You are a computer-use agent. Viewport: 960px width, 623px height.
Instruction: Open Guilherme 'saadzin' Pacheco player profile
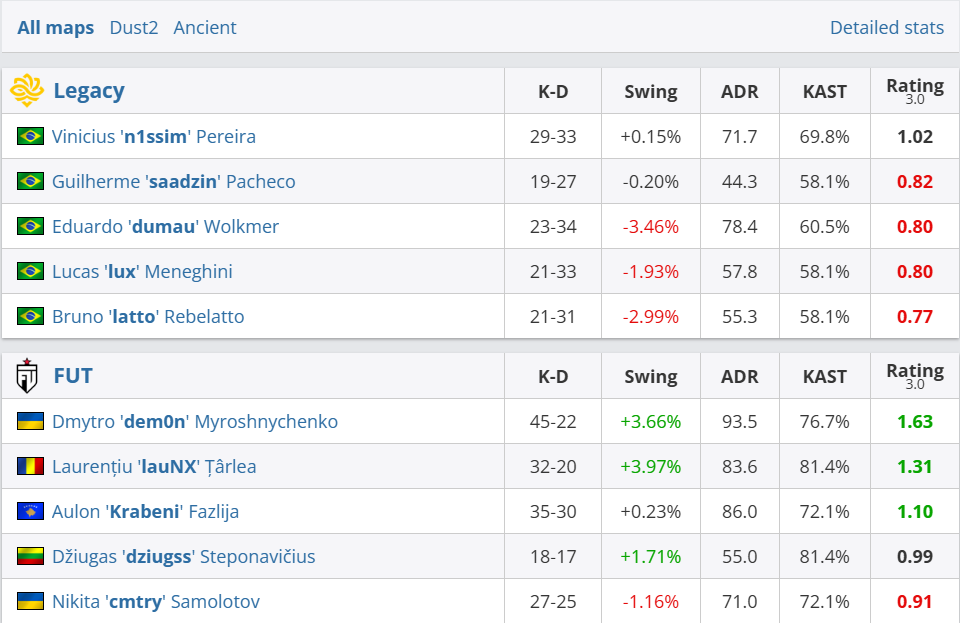(173, 181)
